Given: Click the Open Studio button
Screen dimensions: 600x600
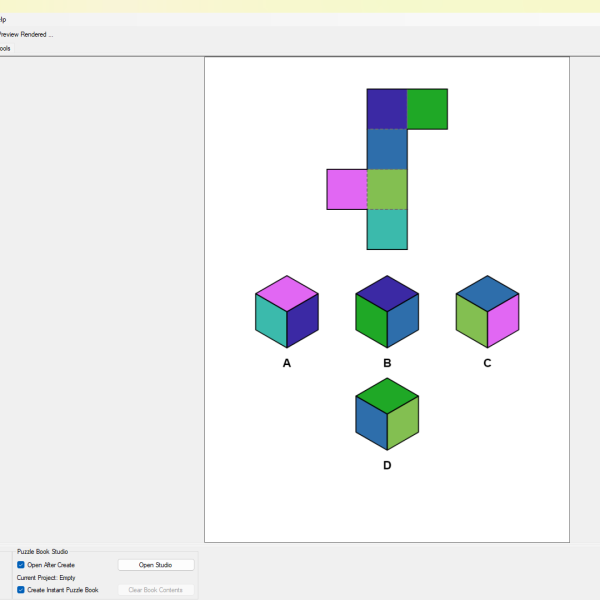Looking at the screenshot, I should tap(156, 565).
